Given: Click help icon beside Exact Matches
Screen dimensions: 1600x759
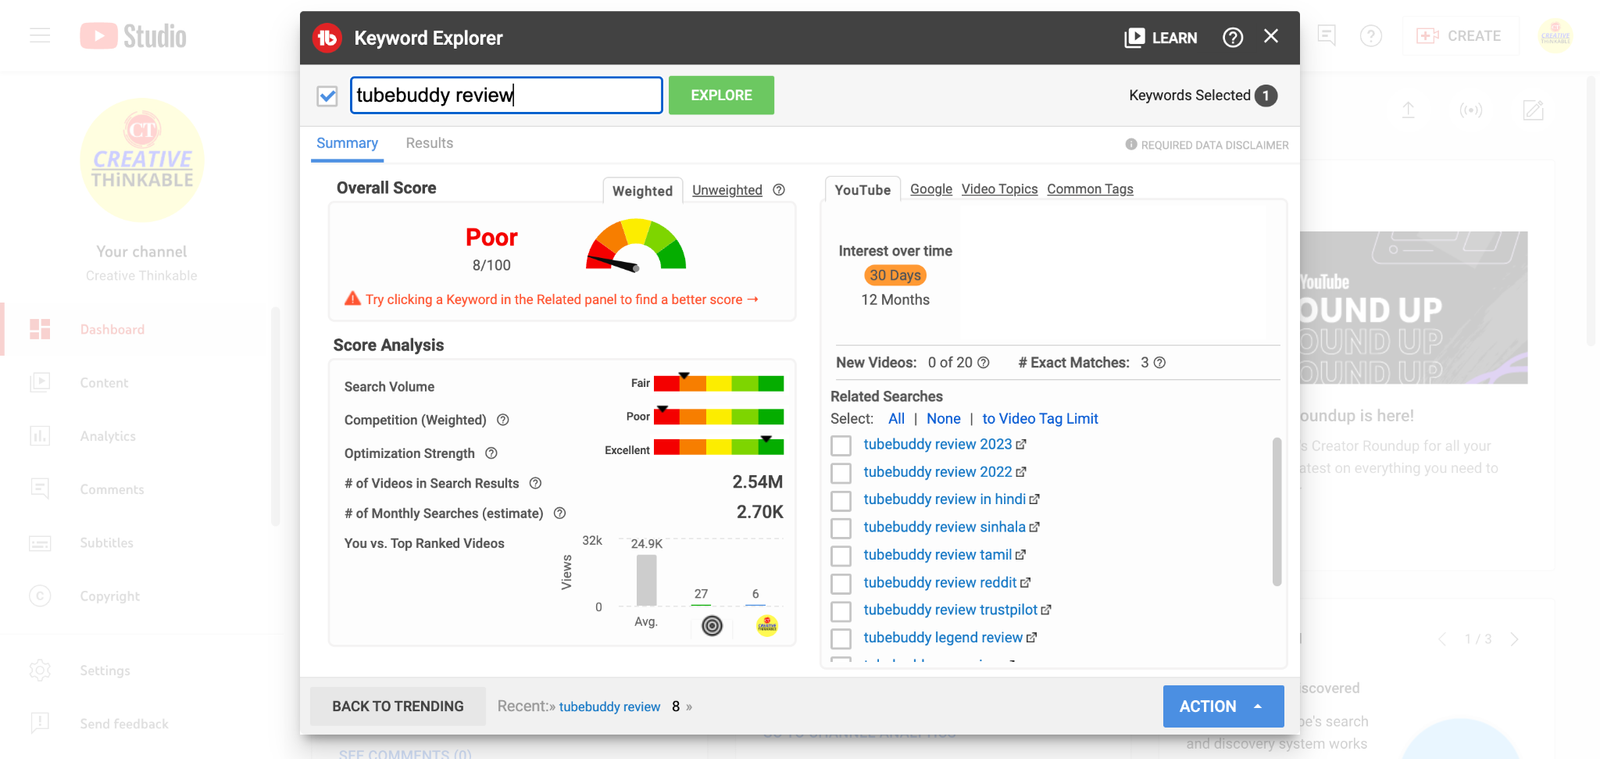Looking at the screenshot, I should click(1160, 363).
